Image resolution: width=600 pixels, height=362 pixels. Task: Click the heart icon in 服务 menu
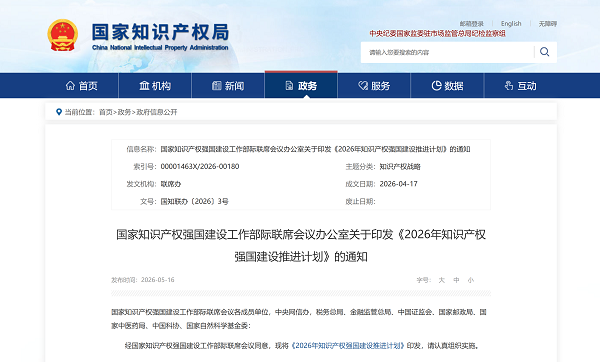click(x=363, y=85)
